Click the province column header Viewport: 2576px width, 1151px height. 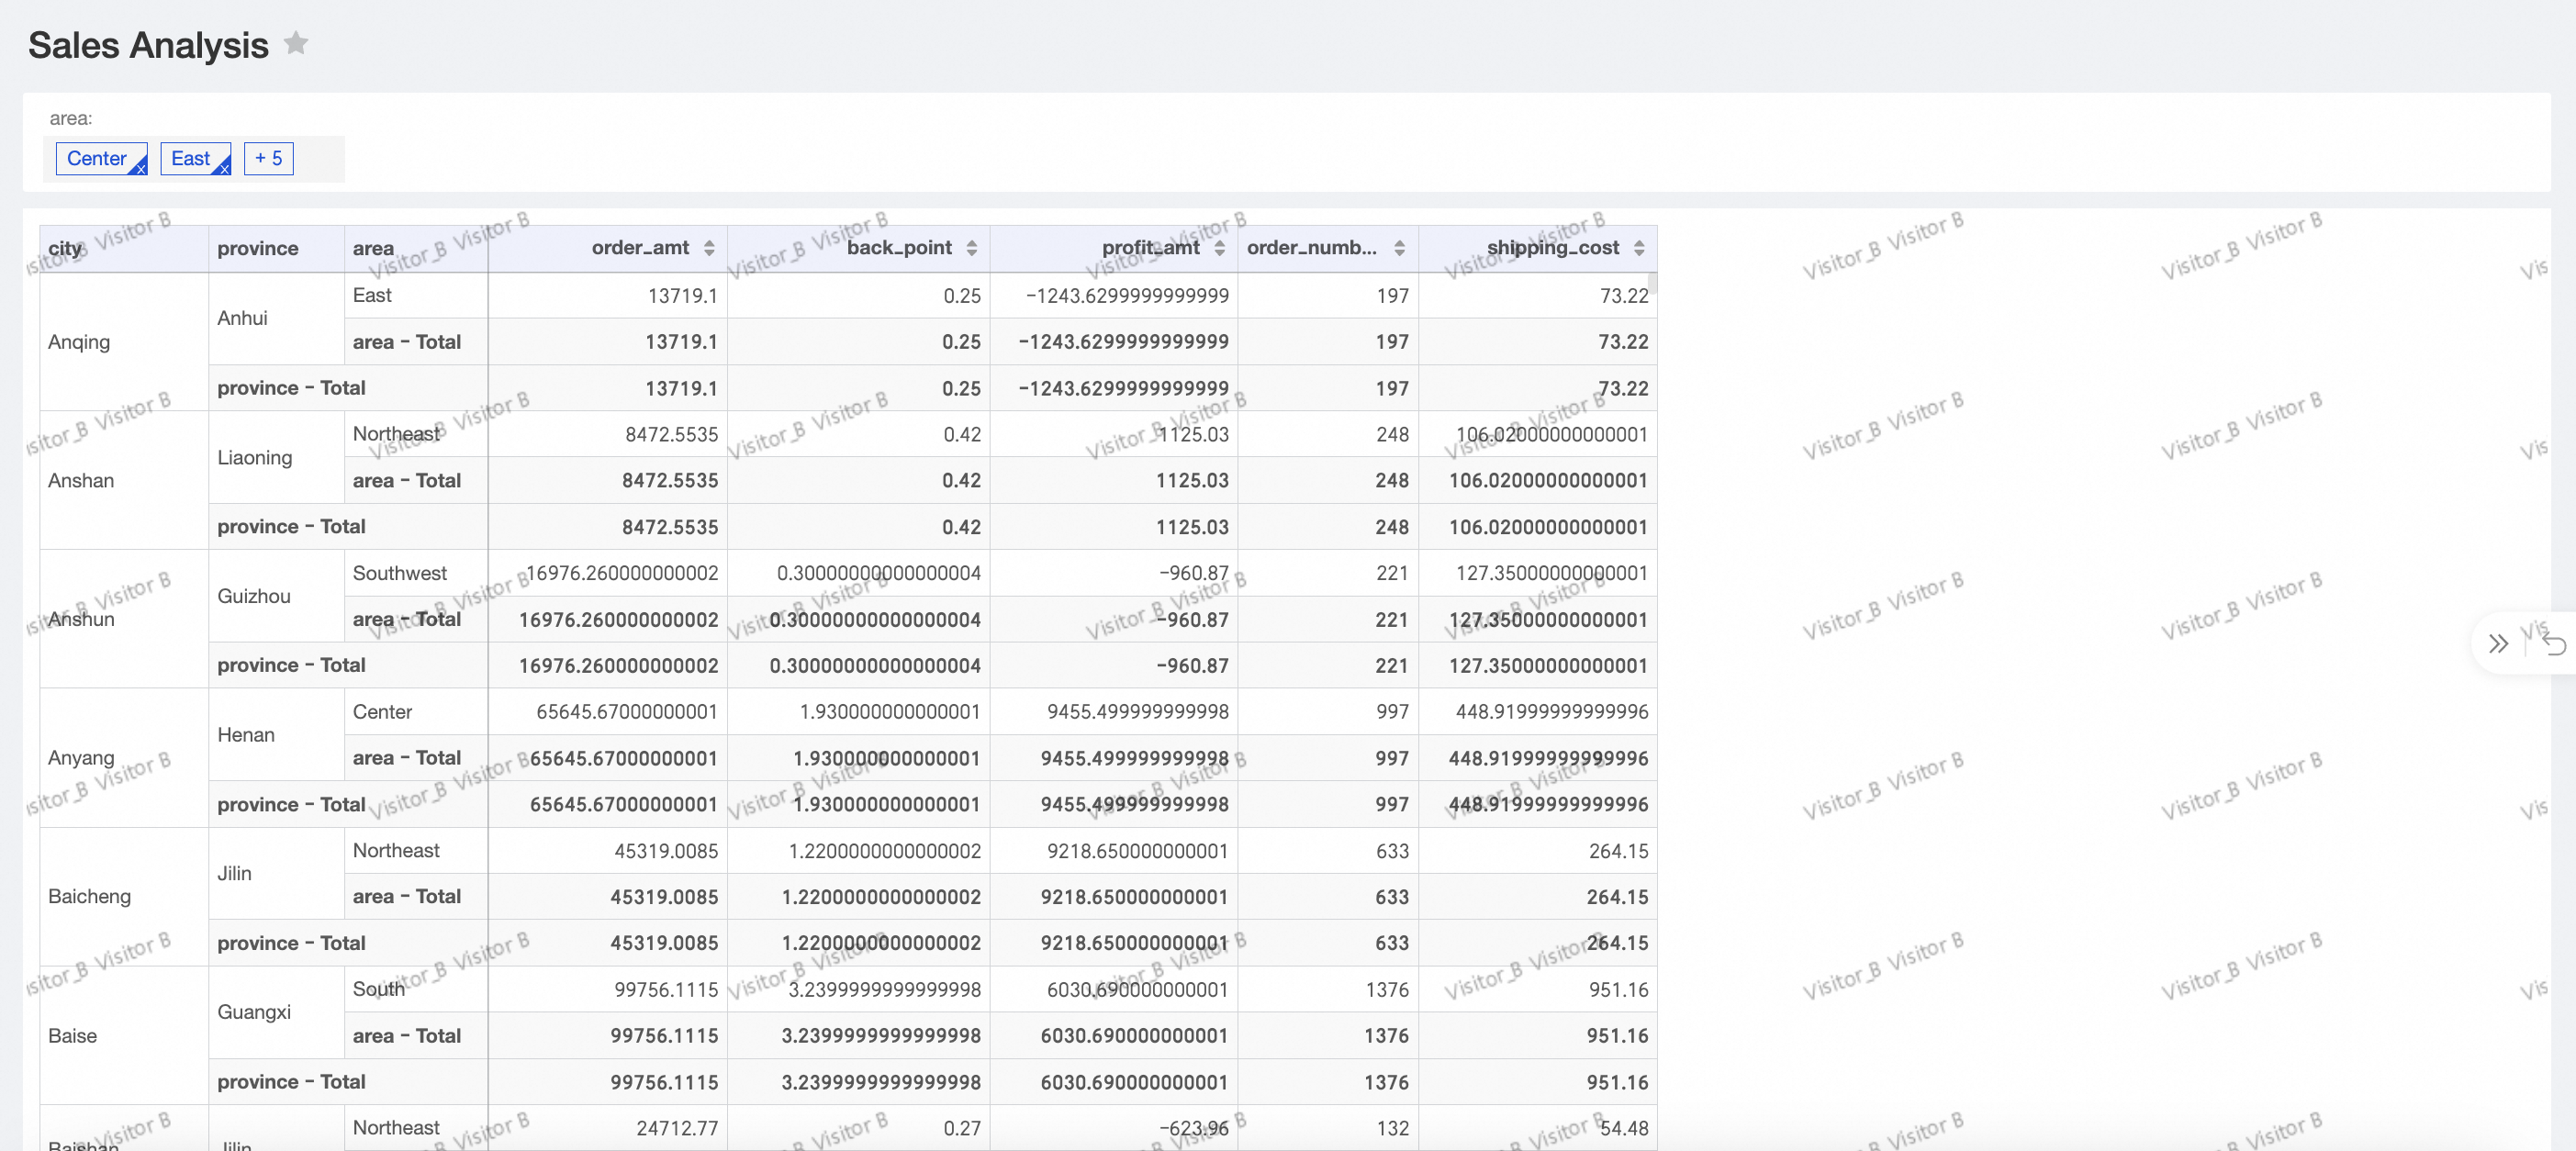pyautogui.click(x=257, y=248)
